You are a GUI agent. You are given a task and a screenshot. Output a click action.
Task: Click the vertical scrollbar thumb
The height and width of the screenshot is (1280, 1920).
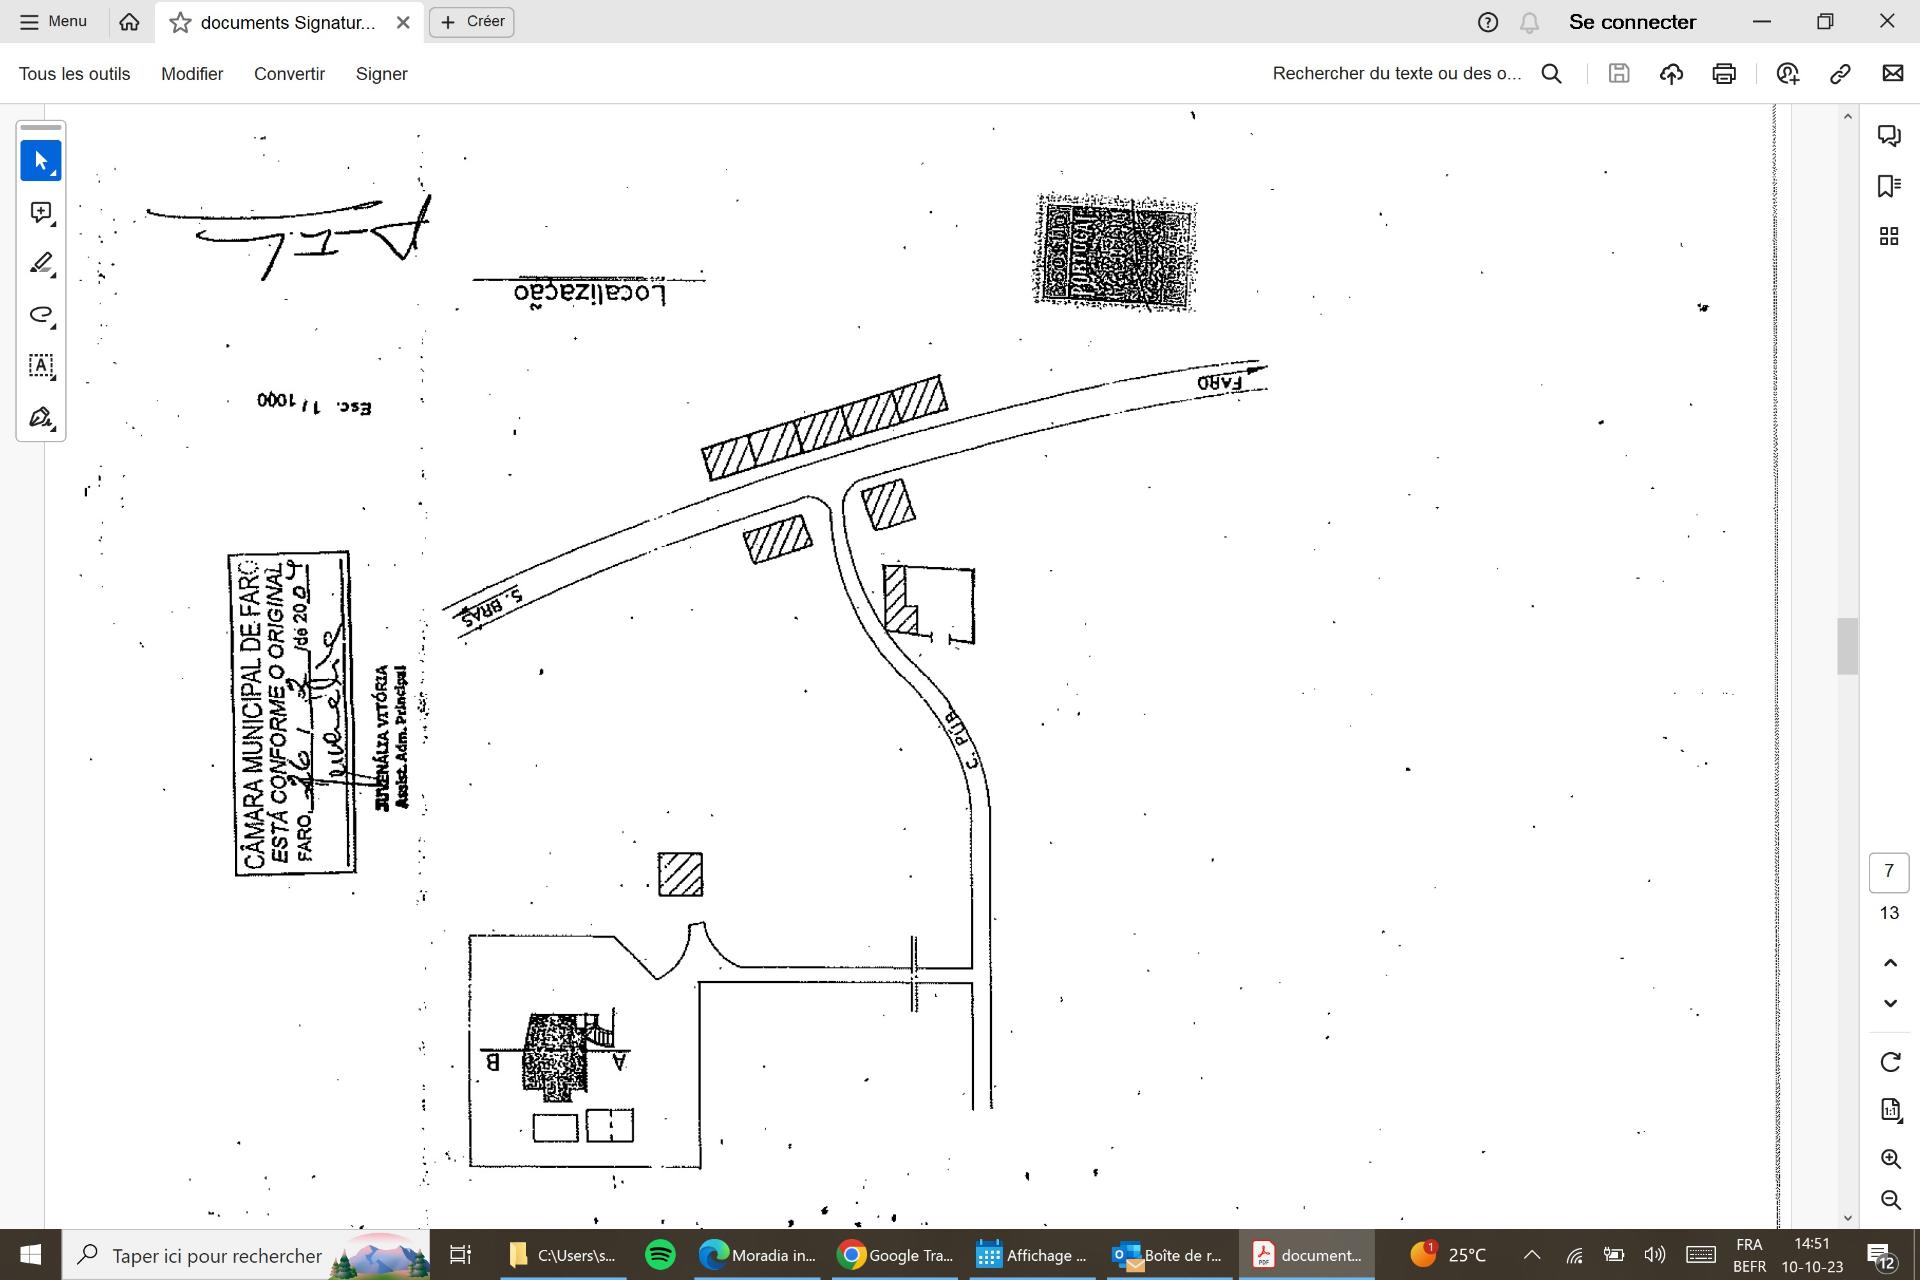(x=1847, y=646)
